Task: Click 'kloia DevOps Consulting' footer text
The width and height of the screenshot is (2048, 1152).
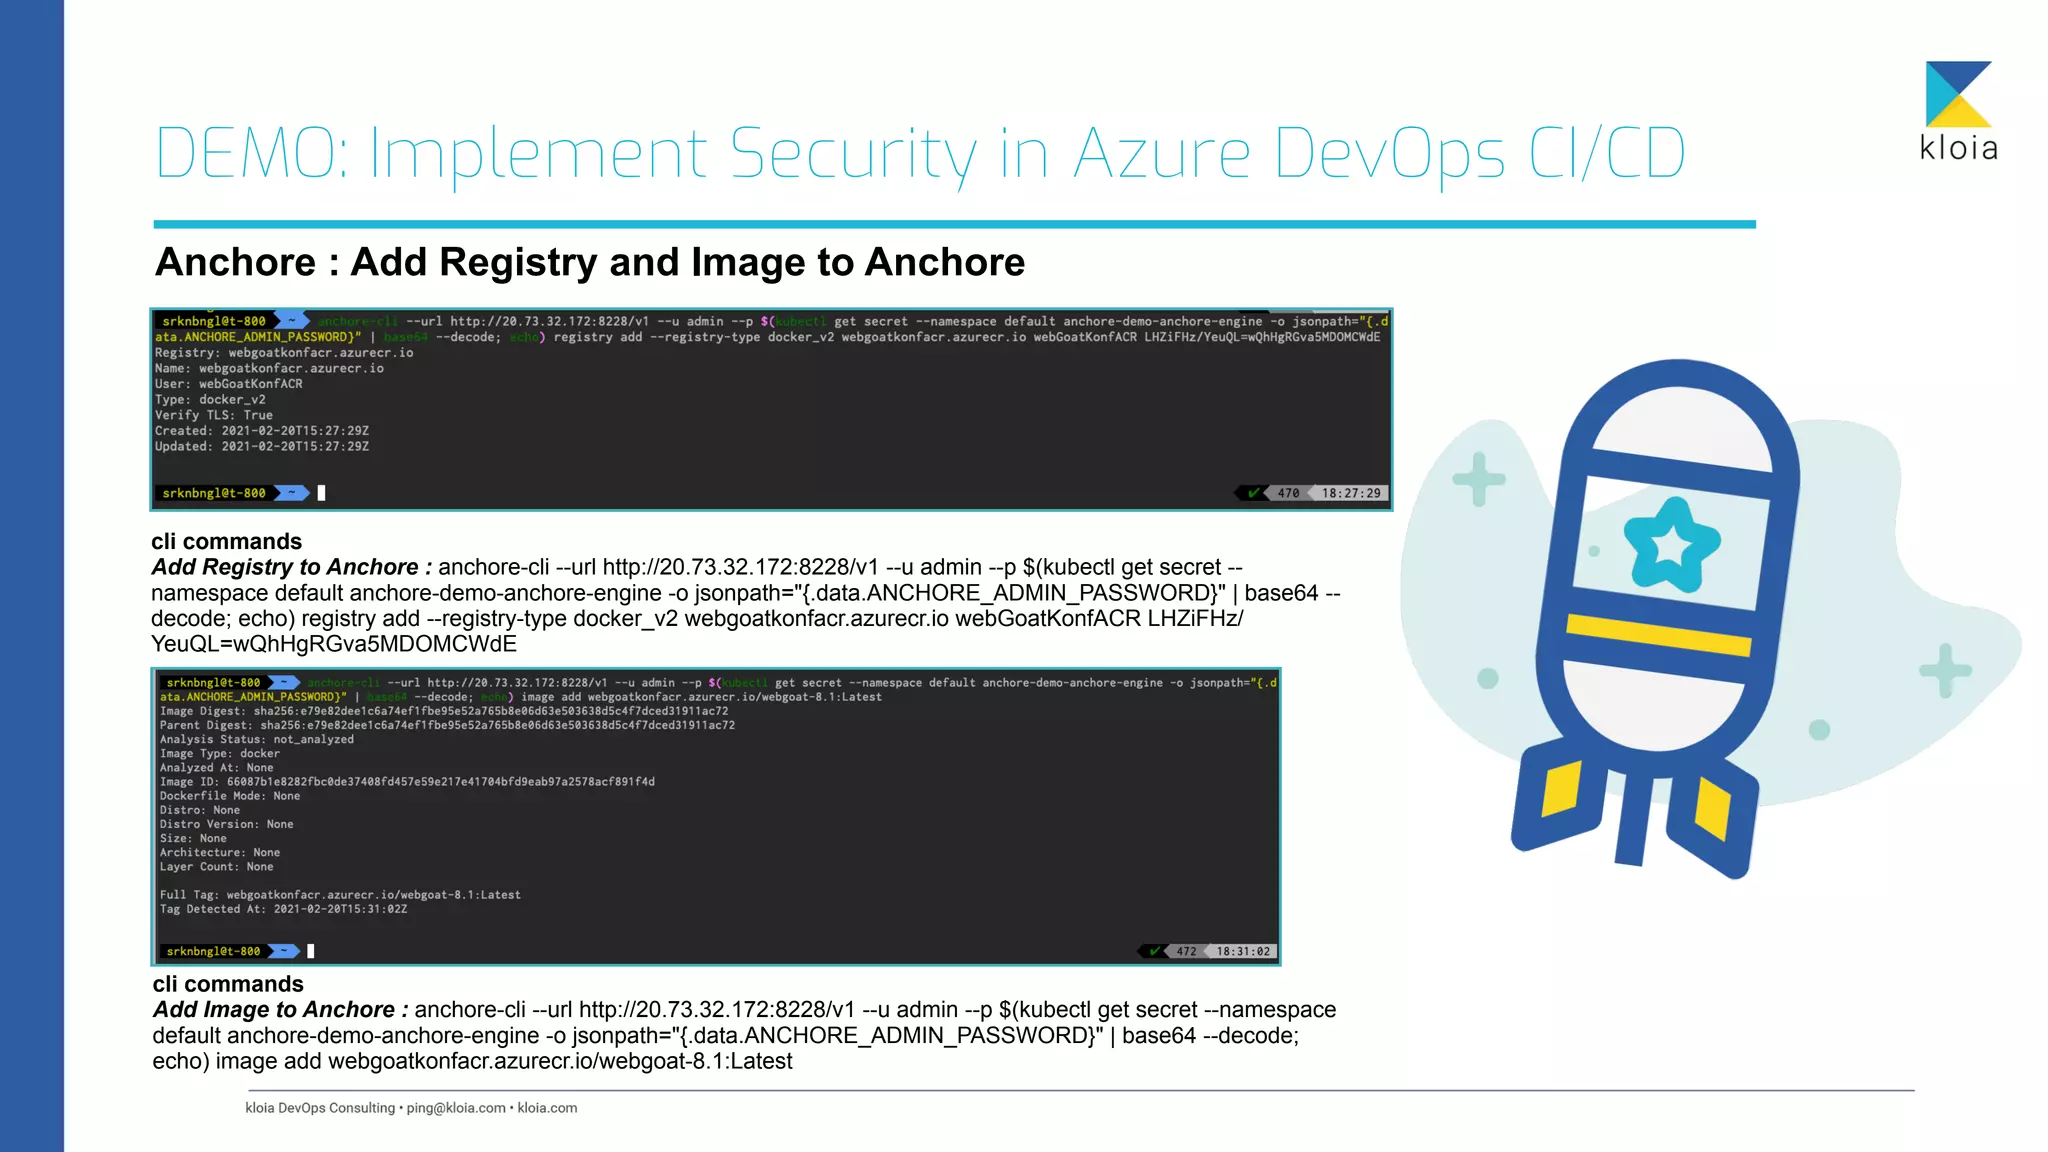Action: pyautogui.click(x=320, y=1108)
